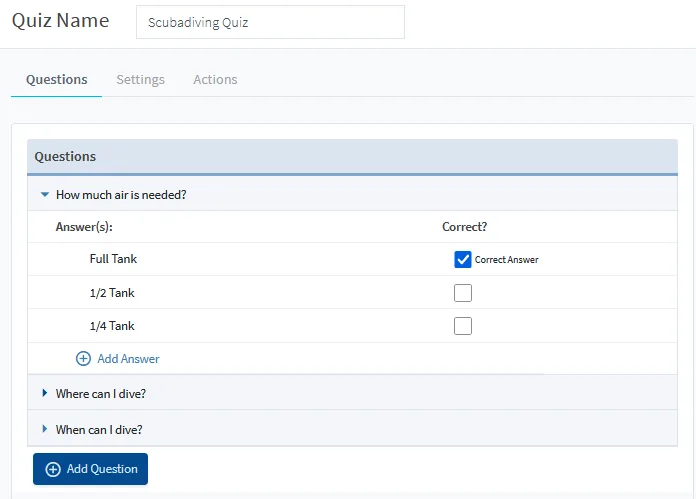Click the 'How much air is needed?' title

(x=121, y=195)
